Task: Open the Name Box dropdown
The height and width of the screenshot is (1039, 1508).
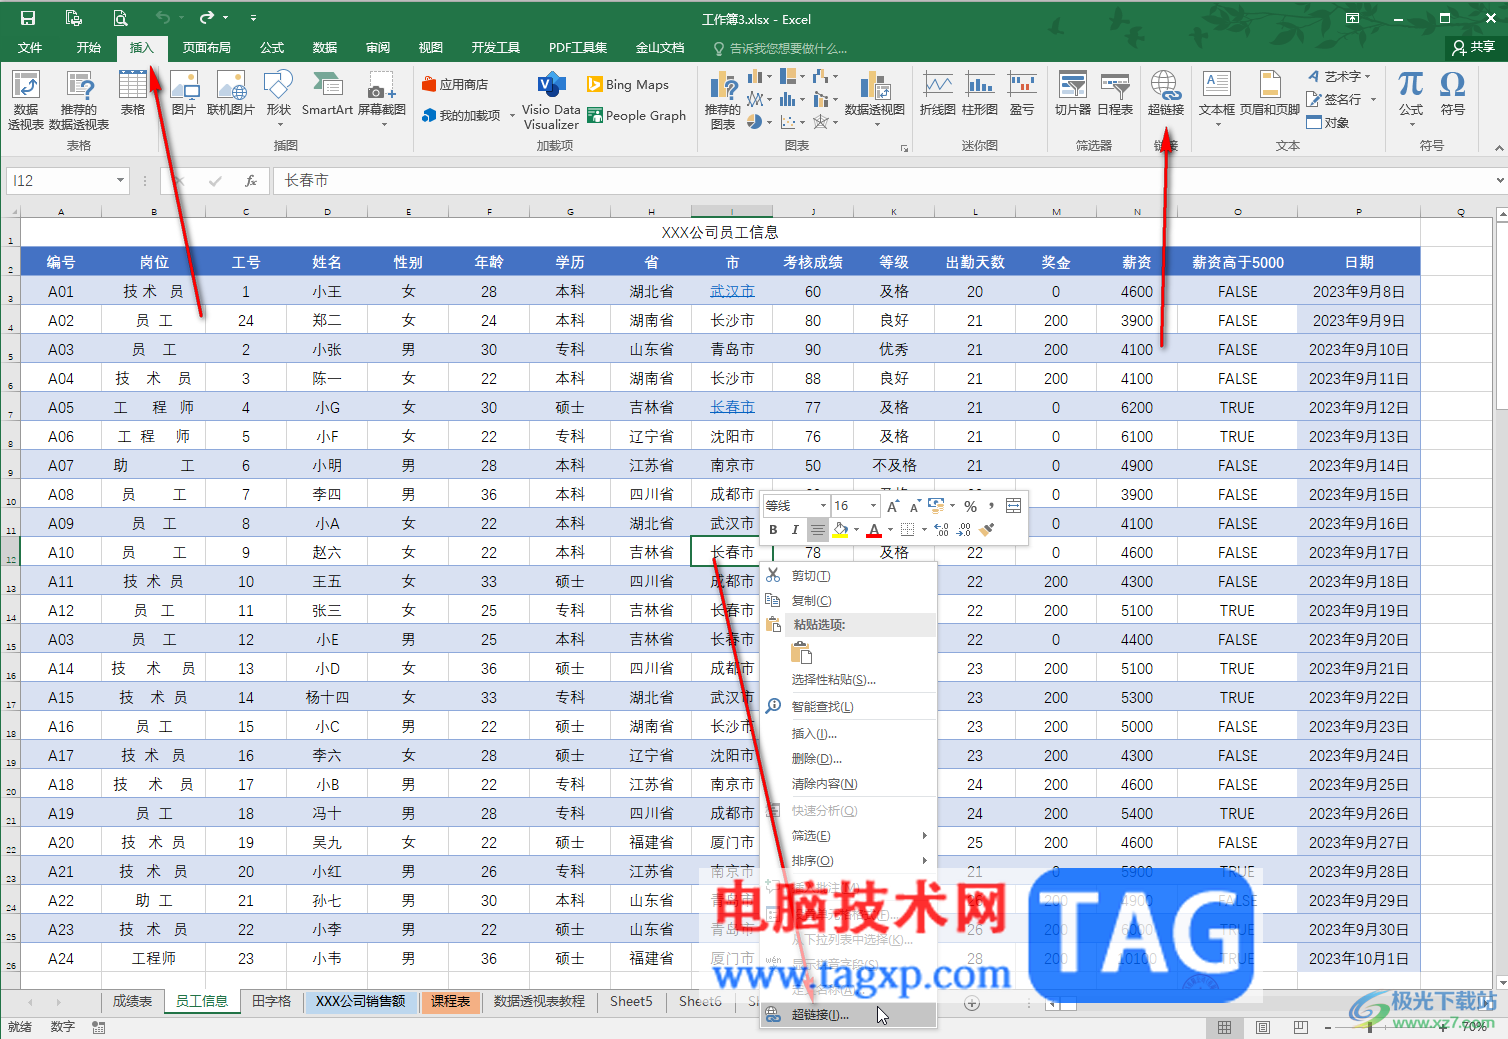Action: [x=120, y=180]
